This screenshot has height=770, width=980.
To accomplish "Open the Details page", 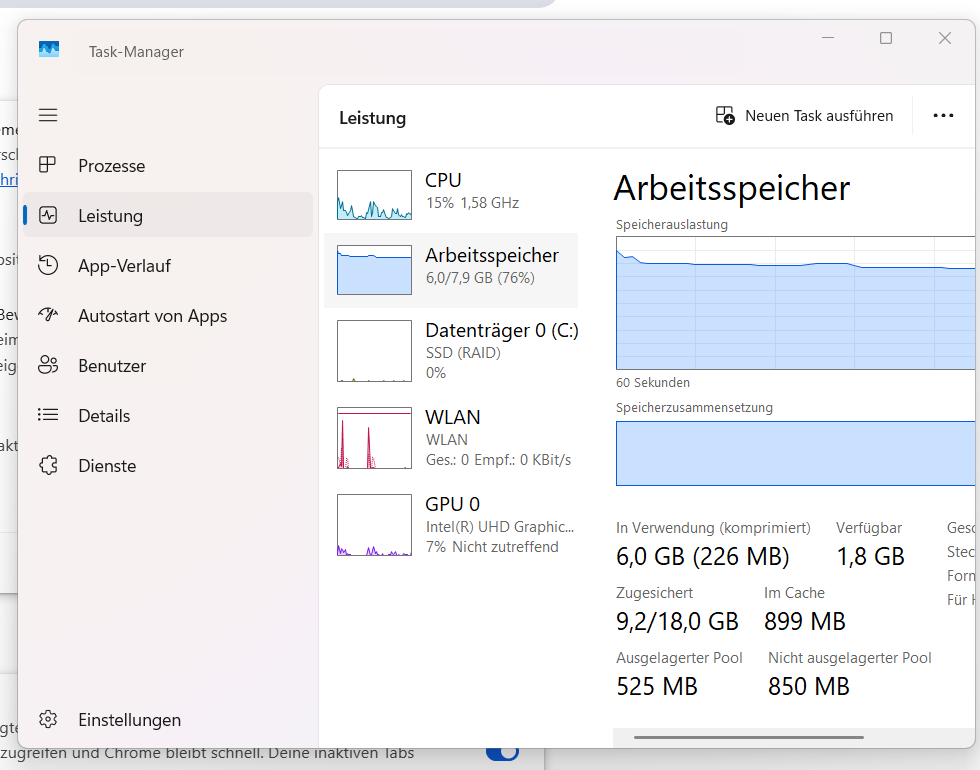I will point(168,416).
